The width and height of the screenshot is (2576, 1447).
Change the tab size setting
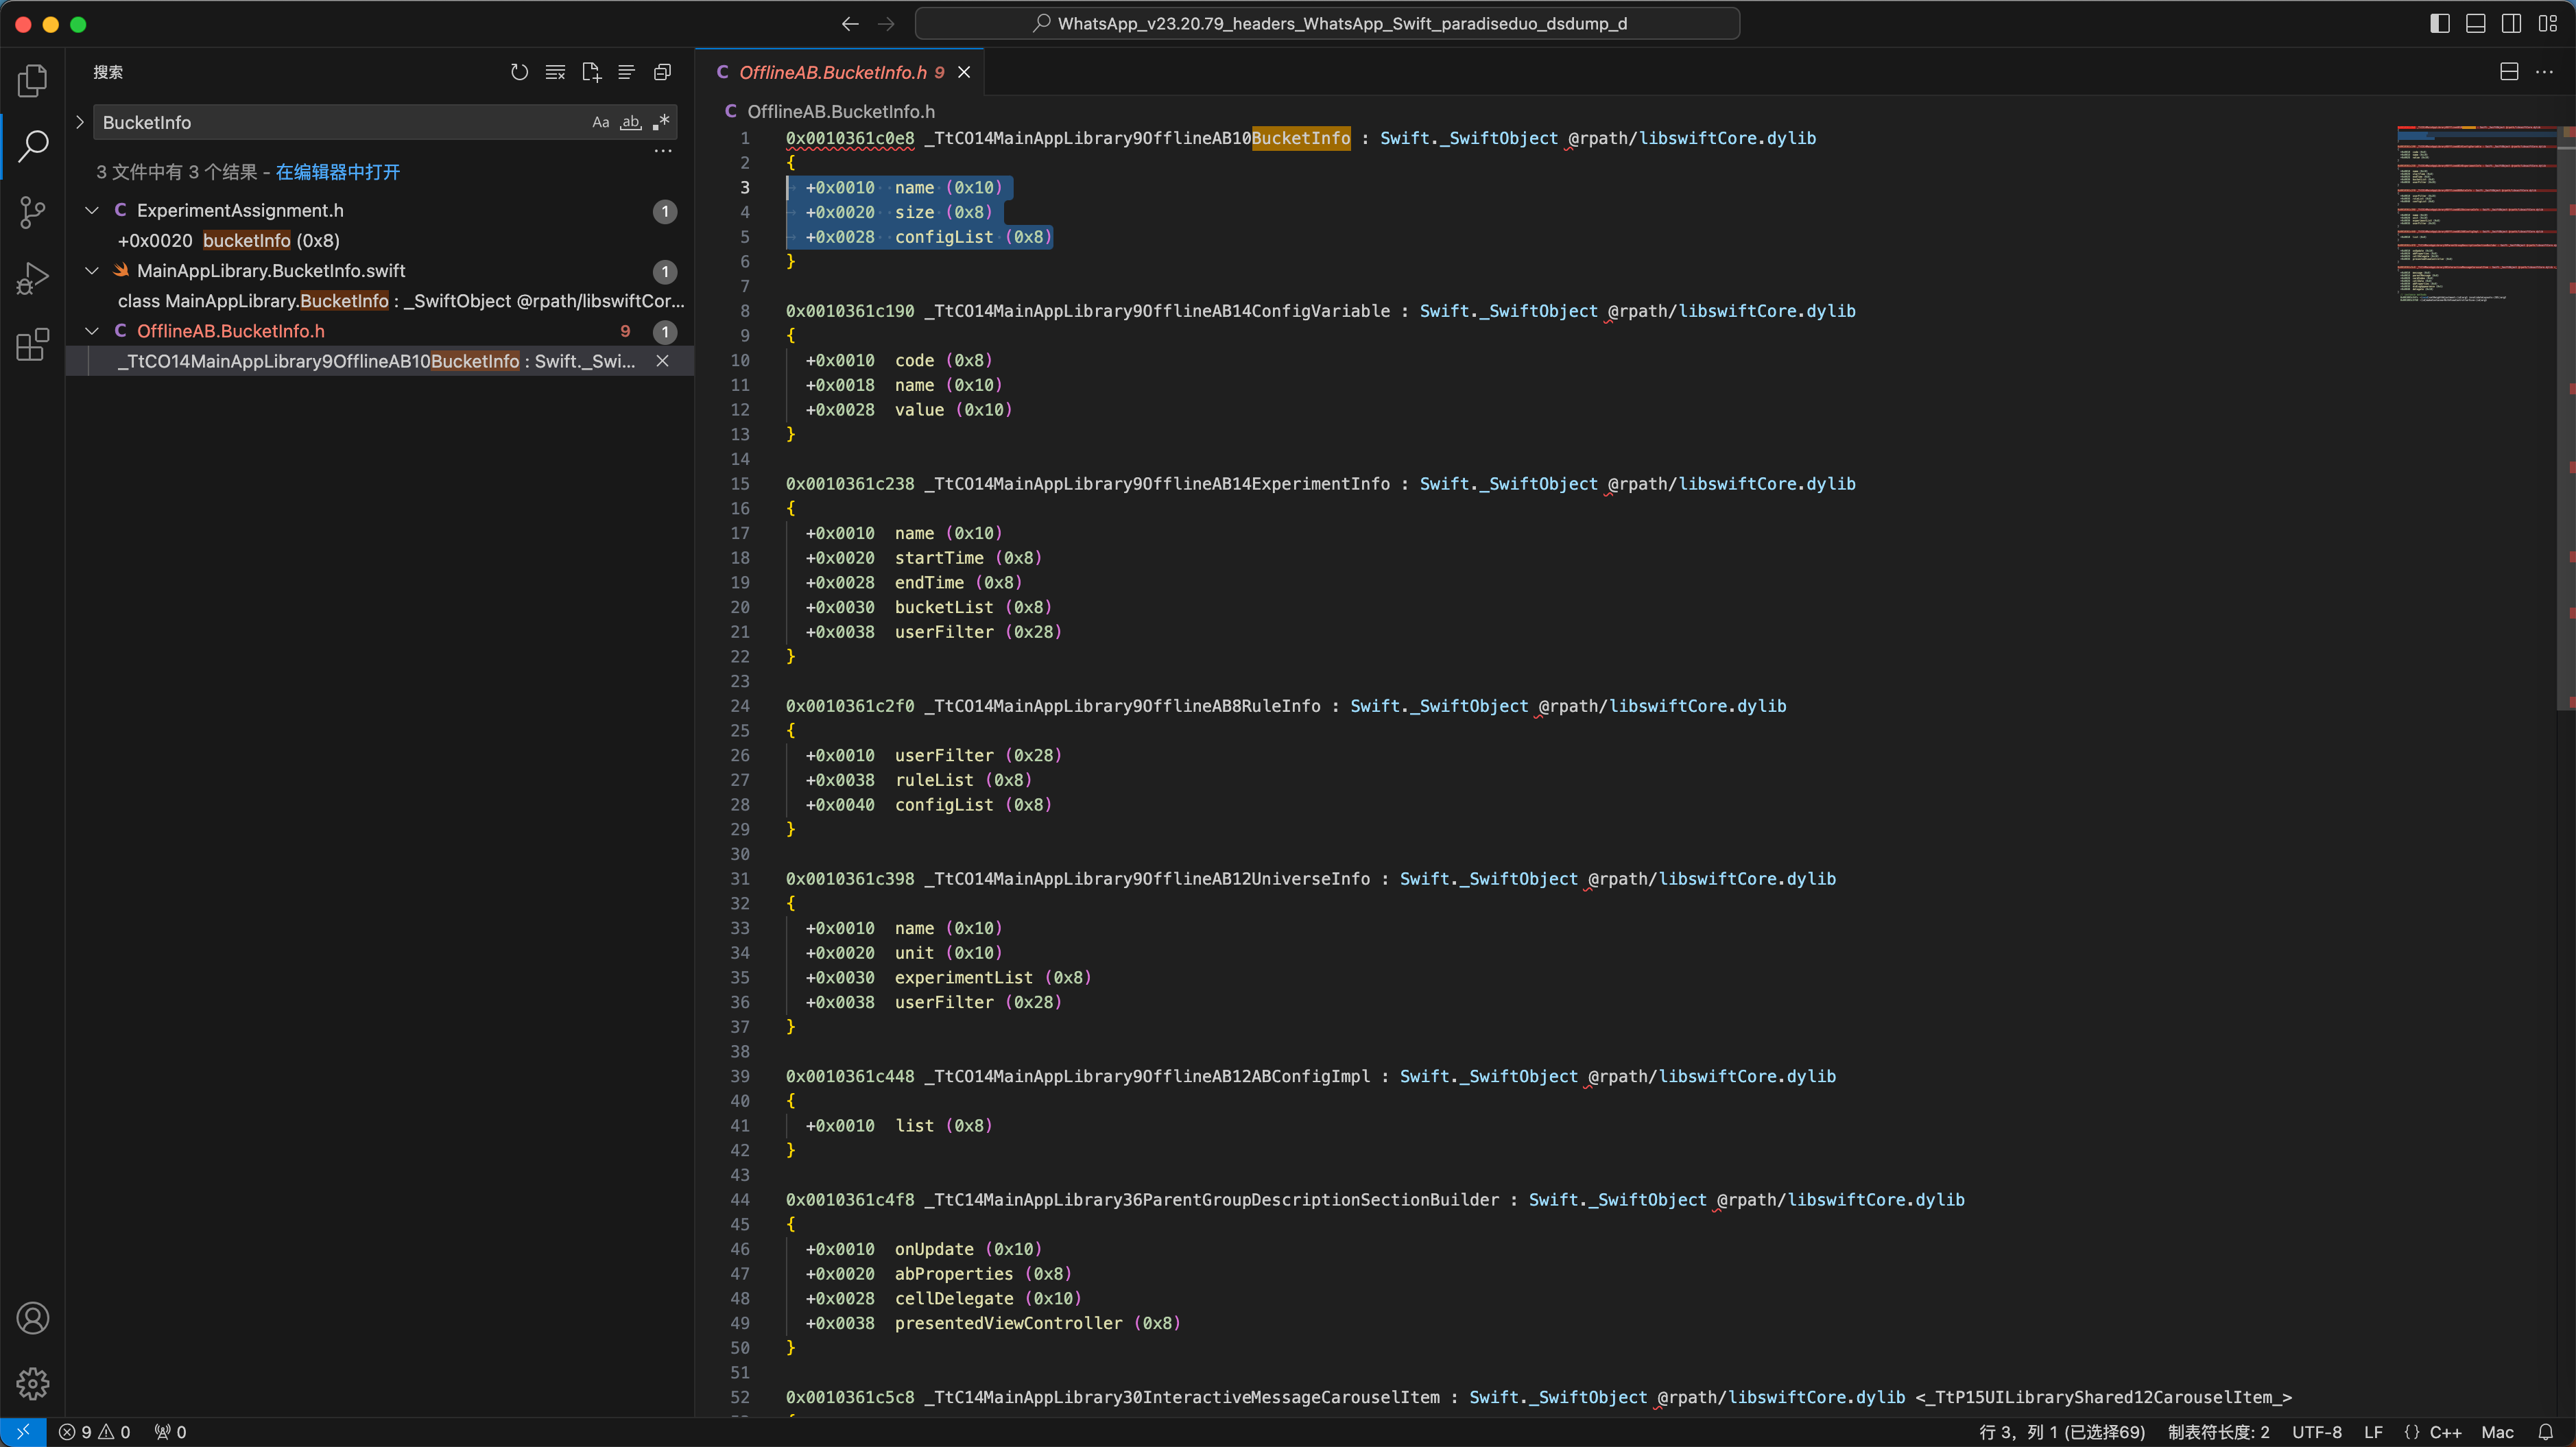2218,1432
